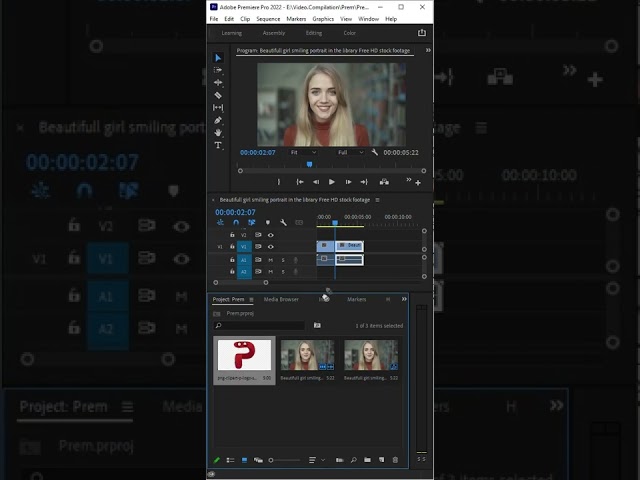640x480 pixels.
Task: Select the png clipart logo thumbnail
Action: coord(244,356)
